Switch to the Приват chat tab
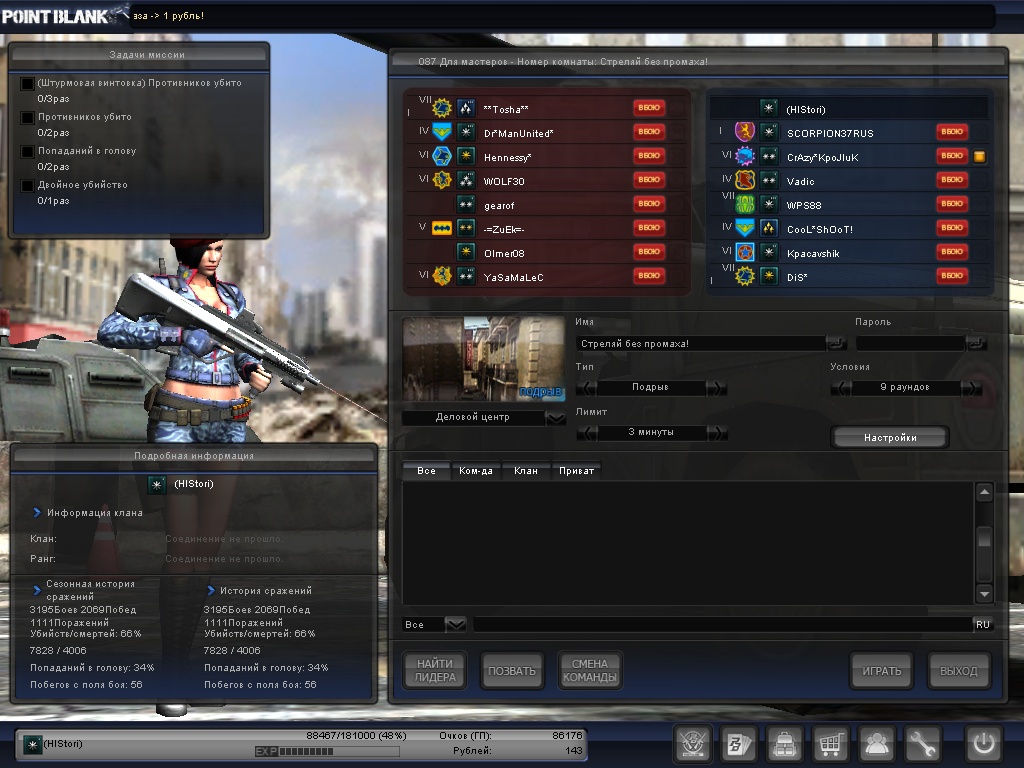Viewport: 1024px width, 768px height. pos(577,470)
